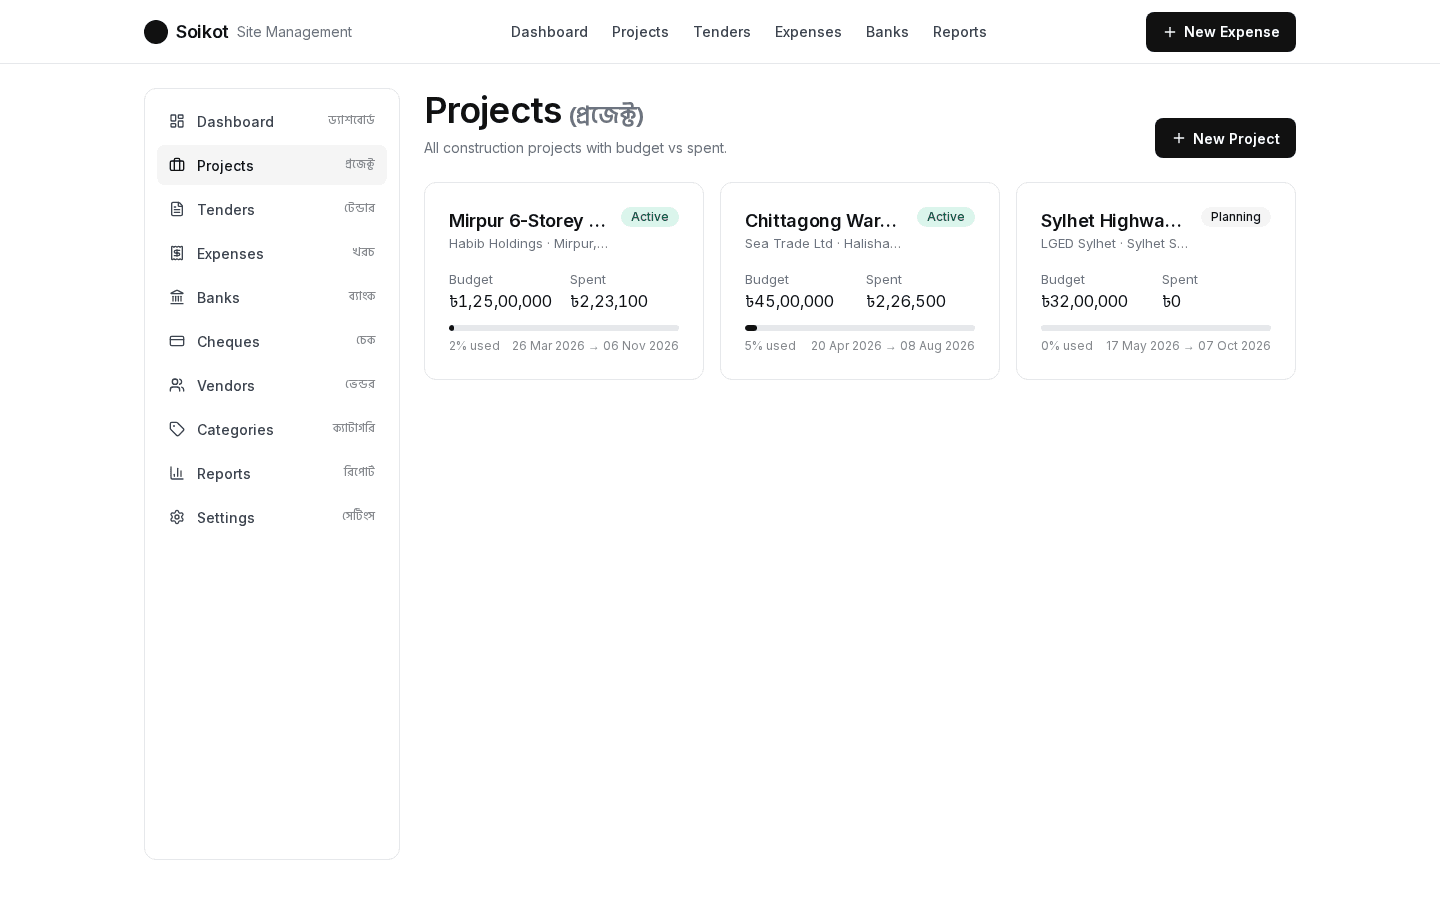The height and width of the screenshot is (900, 1440).
Task: Click dates '17 May 2026 → 07 Oct 2026'
Action: click(x=1188, y=346)
